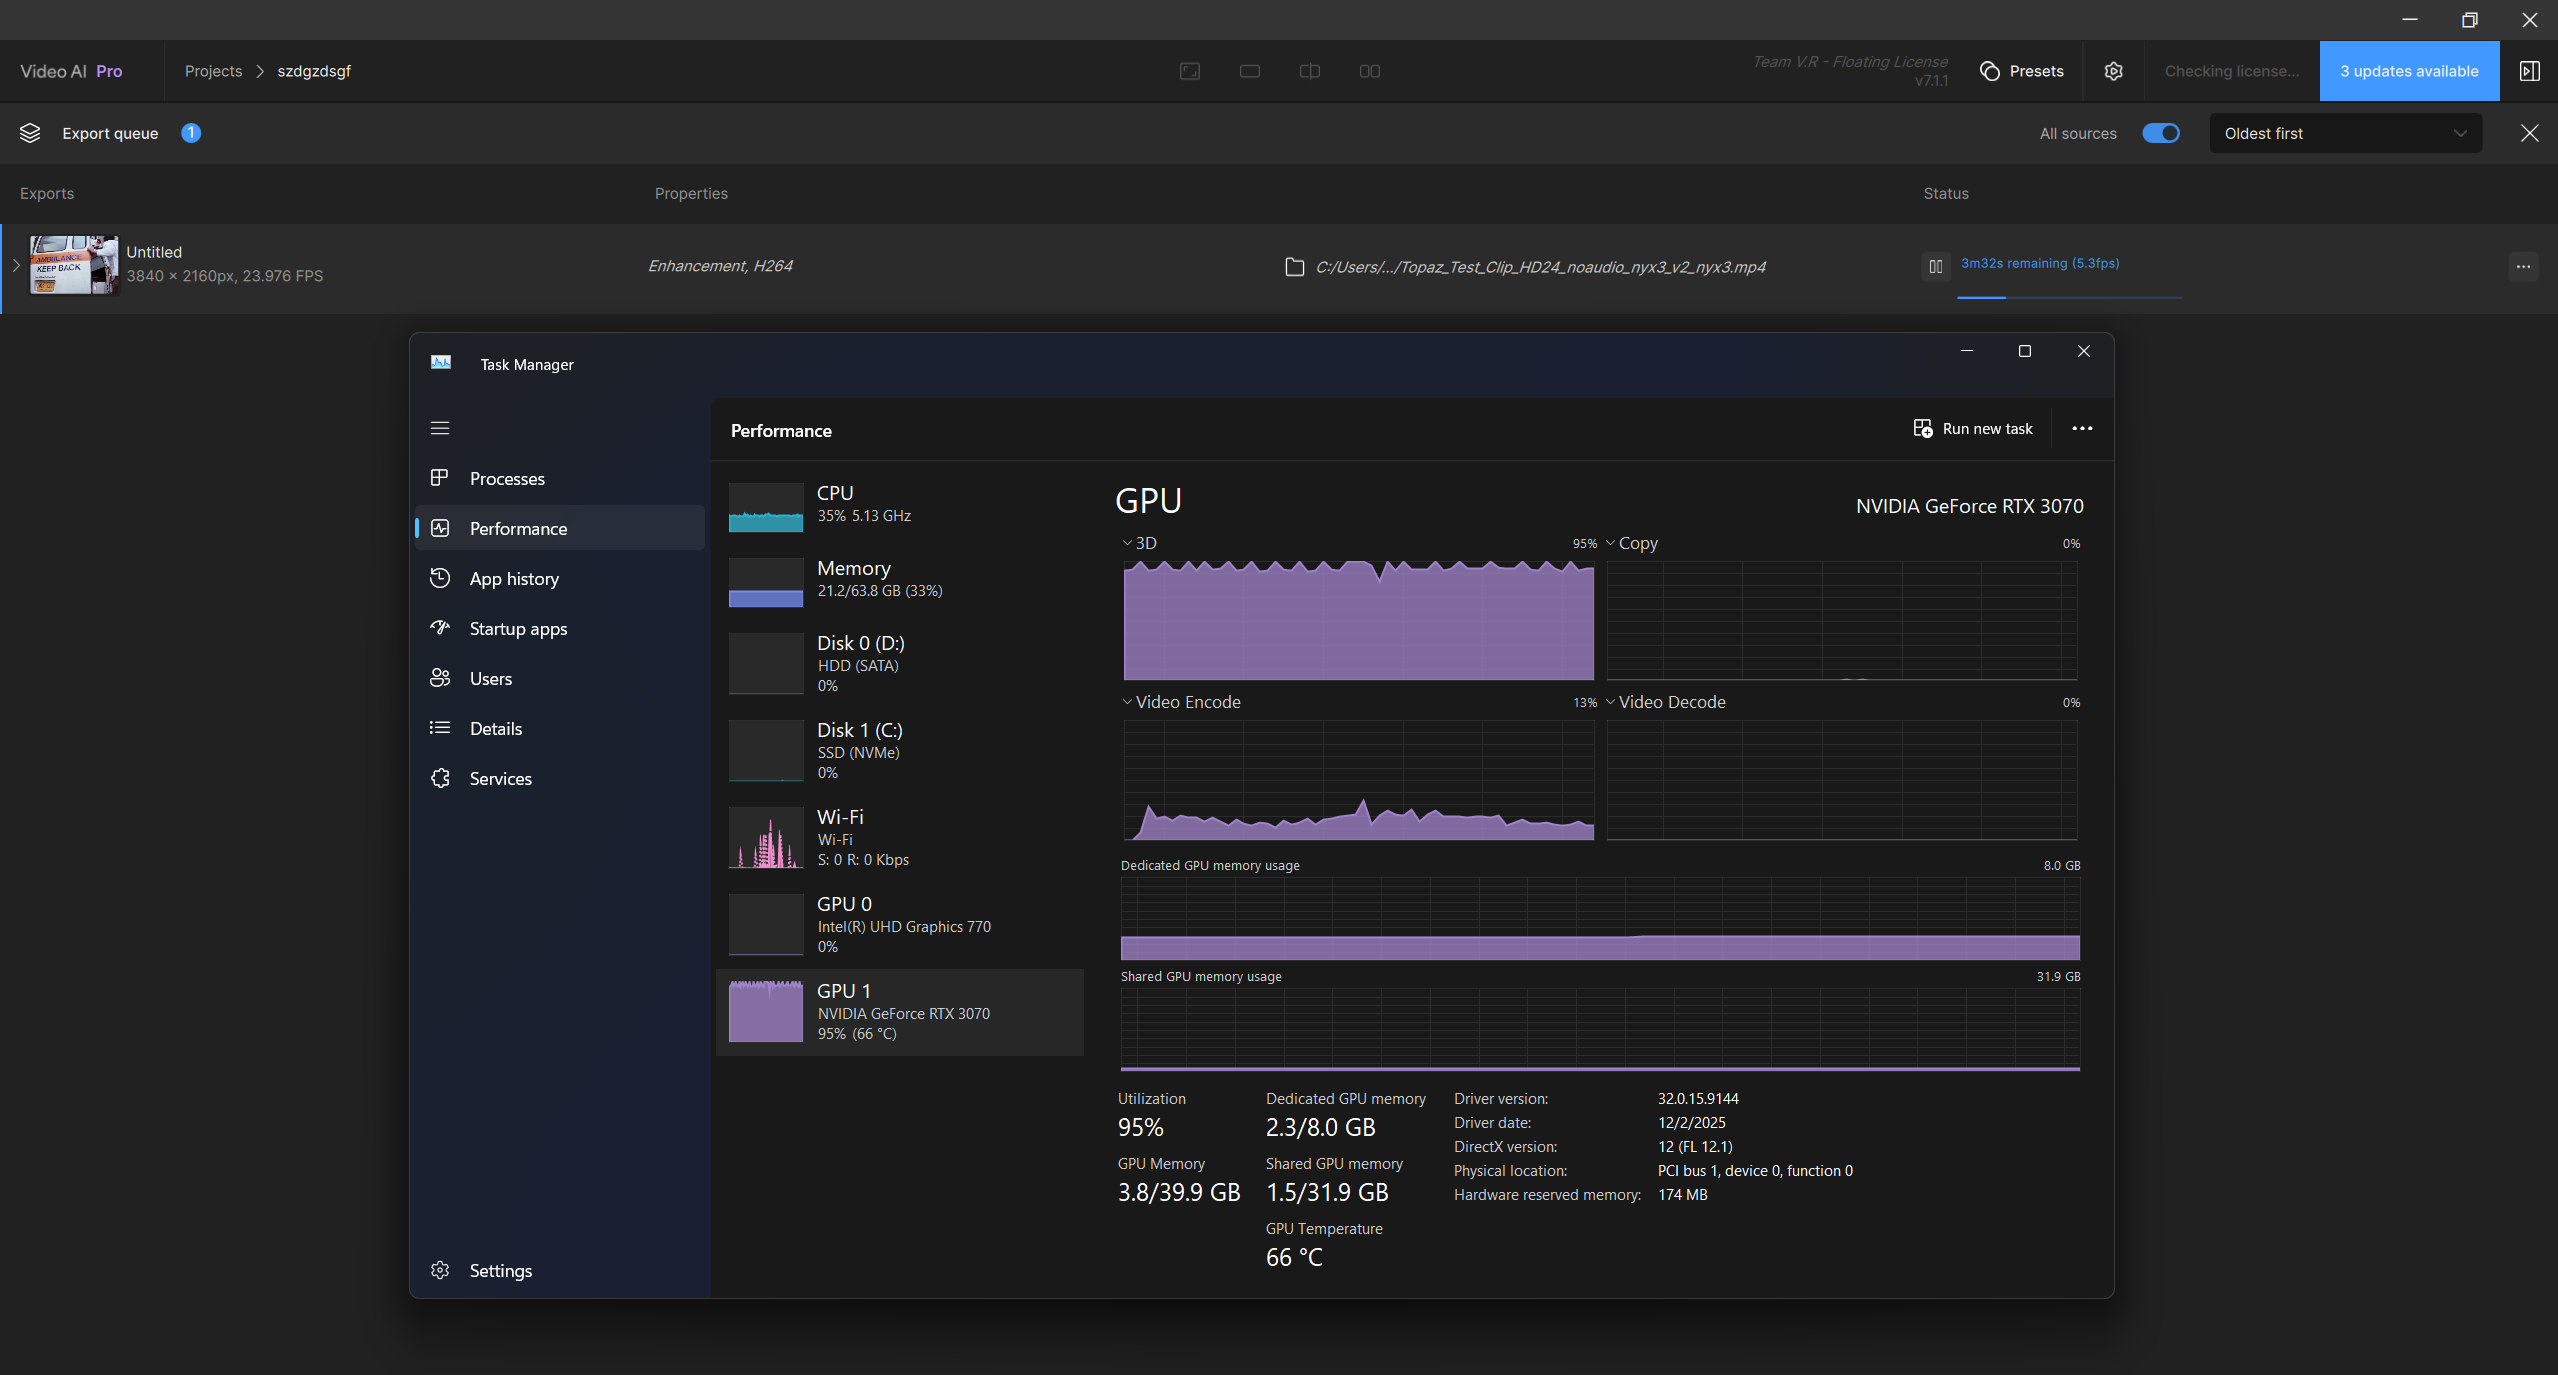Pause the Untitled export in queue

1936,266
